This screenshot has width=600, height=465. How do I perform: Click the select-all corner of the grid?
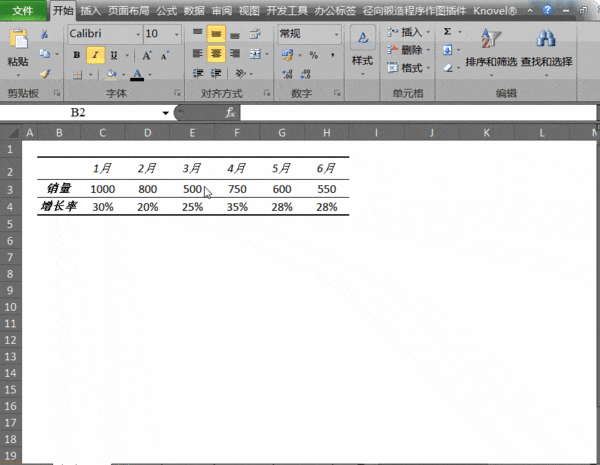tap(13, 133)
